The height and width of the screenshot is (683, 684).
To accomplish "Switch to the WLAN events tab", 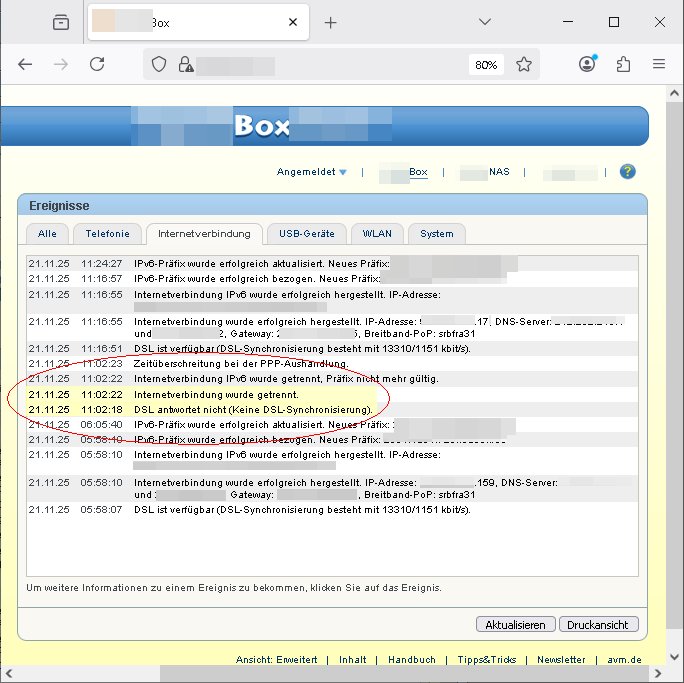I will coord(378,234).
